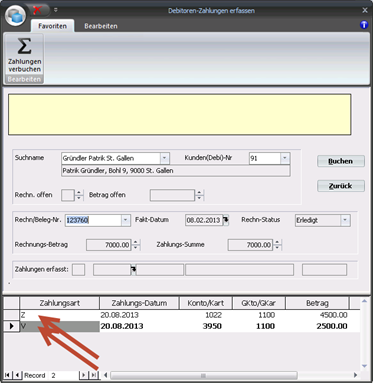Screen dimensions: 373x383
Task: Close the Debitoren-Zahlungen erfassen window
Action: tap(365, 10)
